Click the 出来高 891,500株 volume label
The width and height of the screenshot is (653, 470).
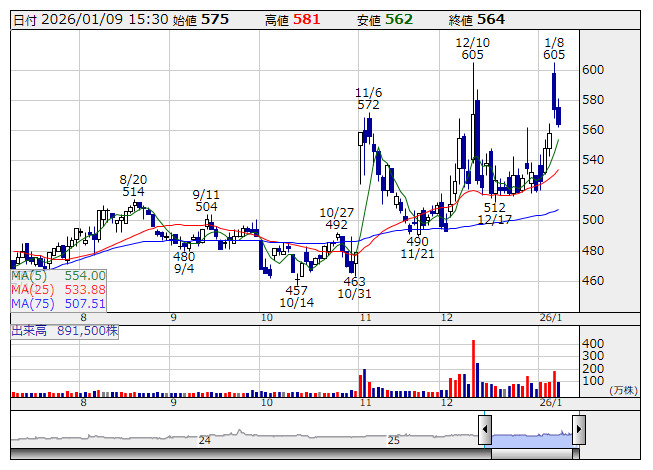coord(65,331)
